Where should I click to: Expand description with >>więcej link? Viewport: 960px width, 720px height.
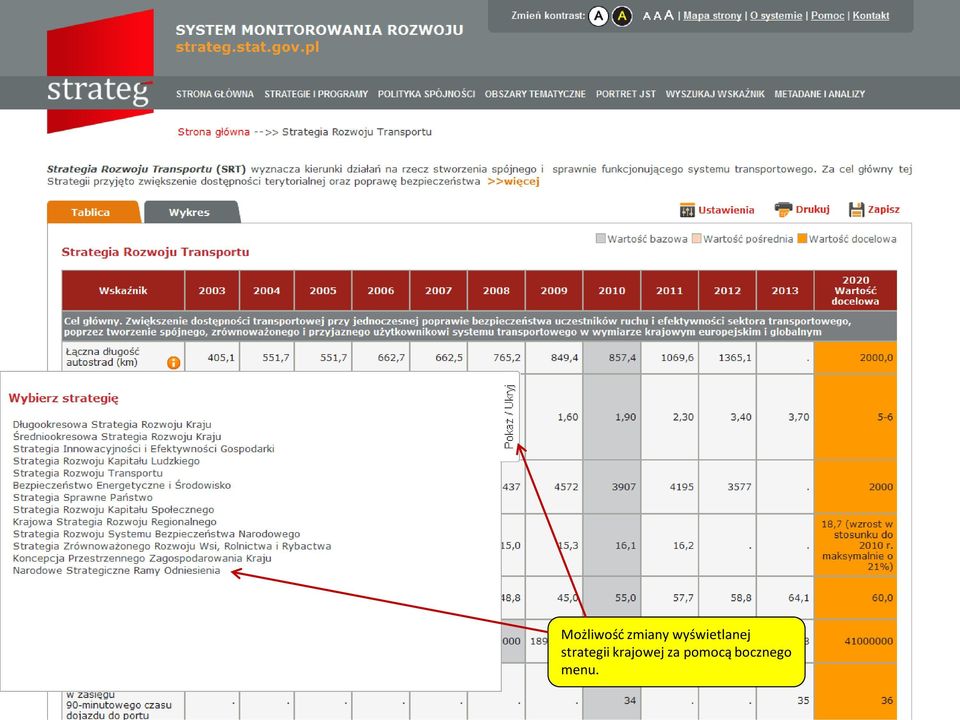[x=513, y=181]
